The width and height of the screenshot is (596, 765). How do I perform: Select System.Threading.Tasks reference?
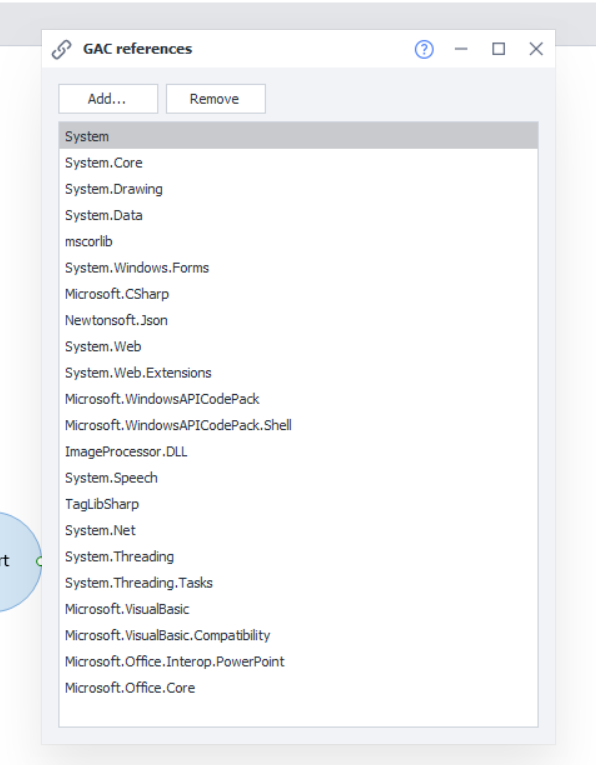(x=298, y=583)
